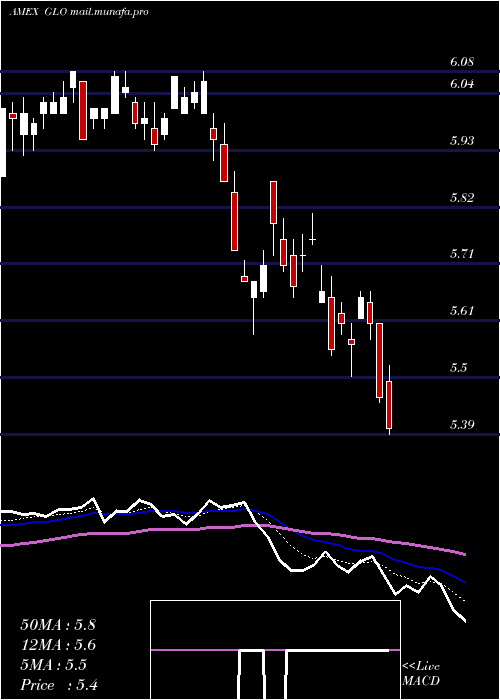Image resolution: width=500 pixels, height=700 pixels.
Task: Click the Live MACD label
Action: (421, 674)
